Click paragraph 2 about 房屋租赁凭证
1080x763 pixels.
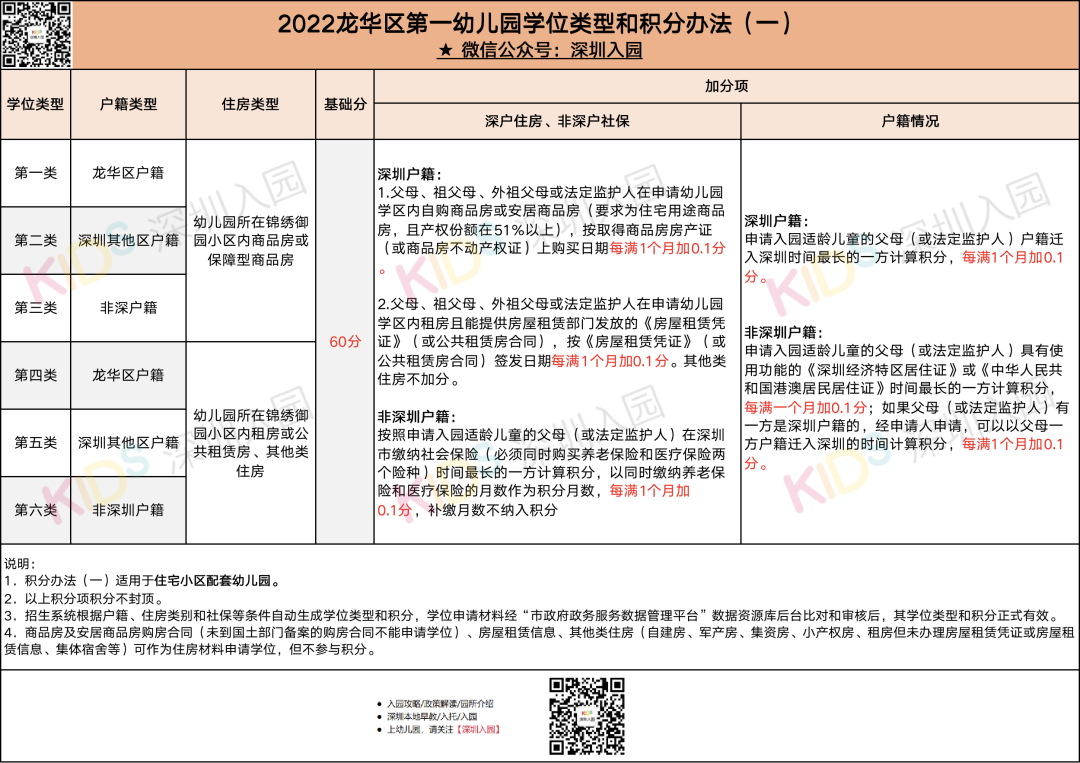click(x=552, y=342)
